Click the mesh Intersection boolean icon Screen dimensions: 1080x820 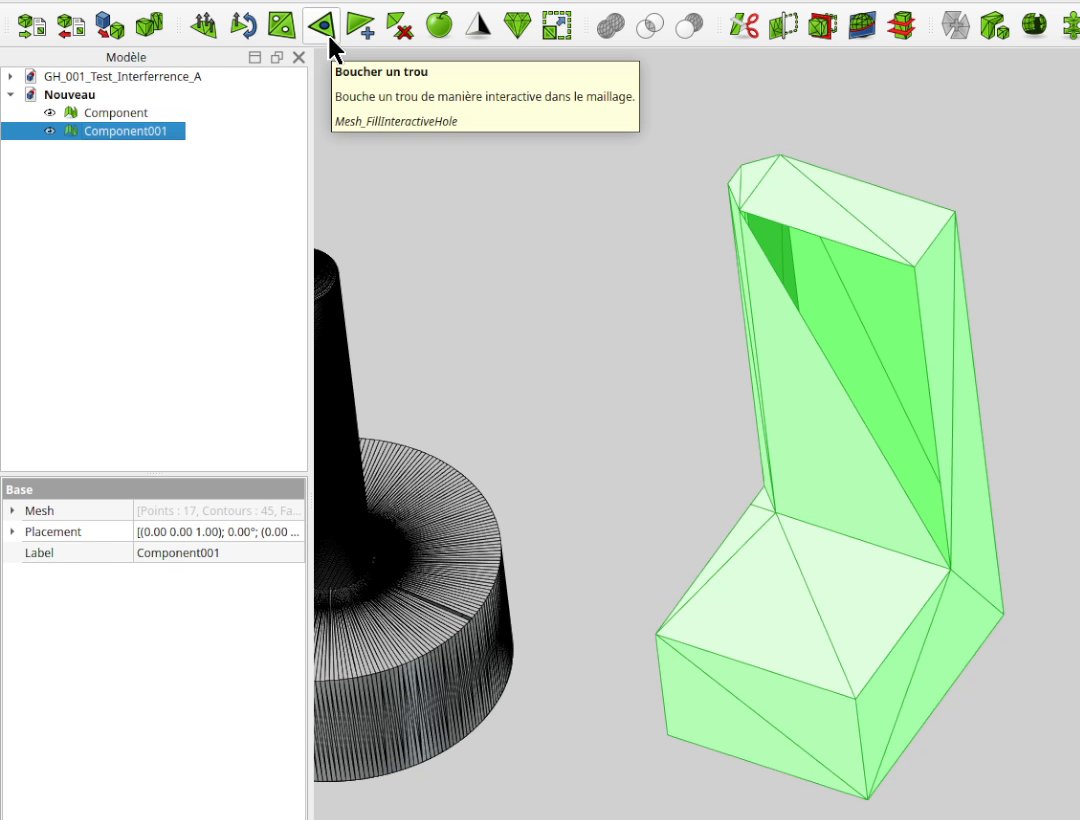click(650, 25)
